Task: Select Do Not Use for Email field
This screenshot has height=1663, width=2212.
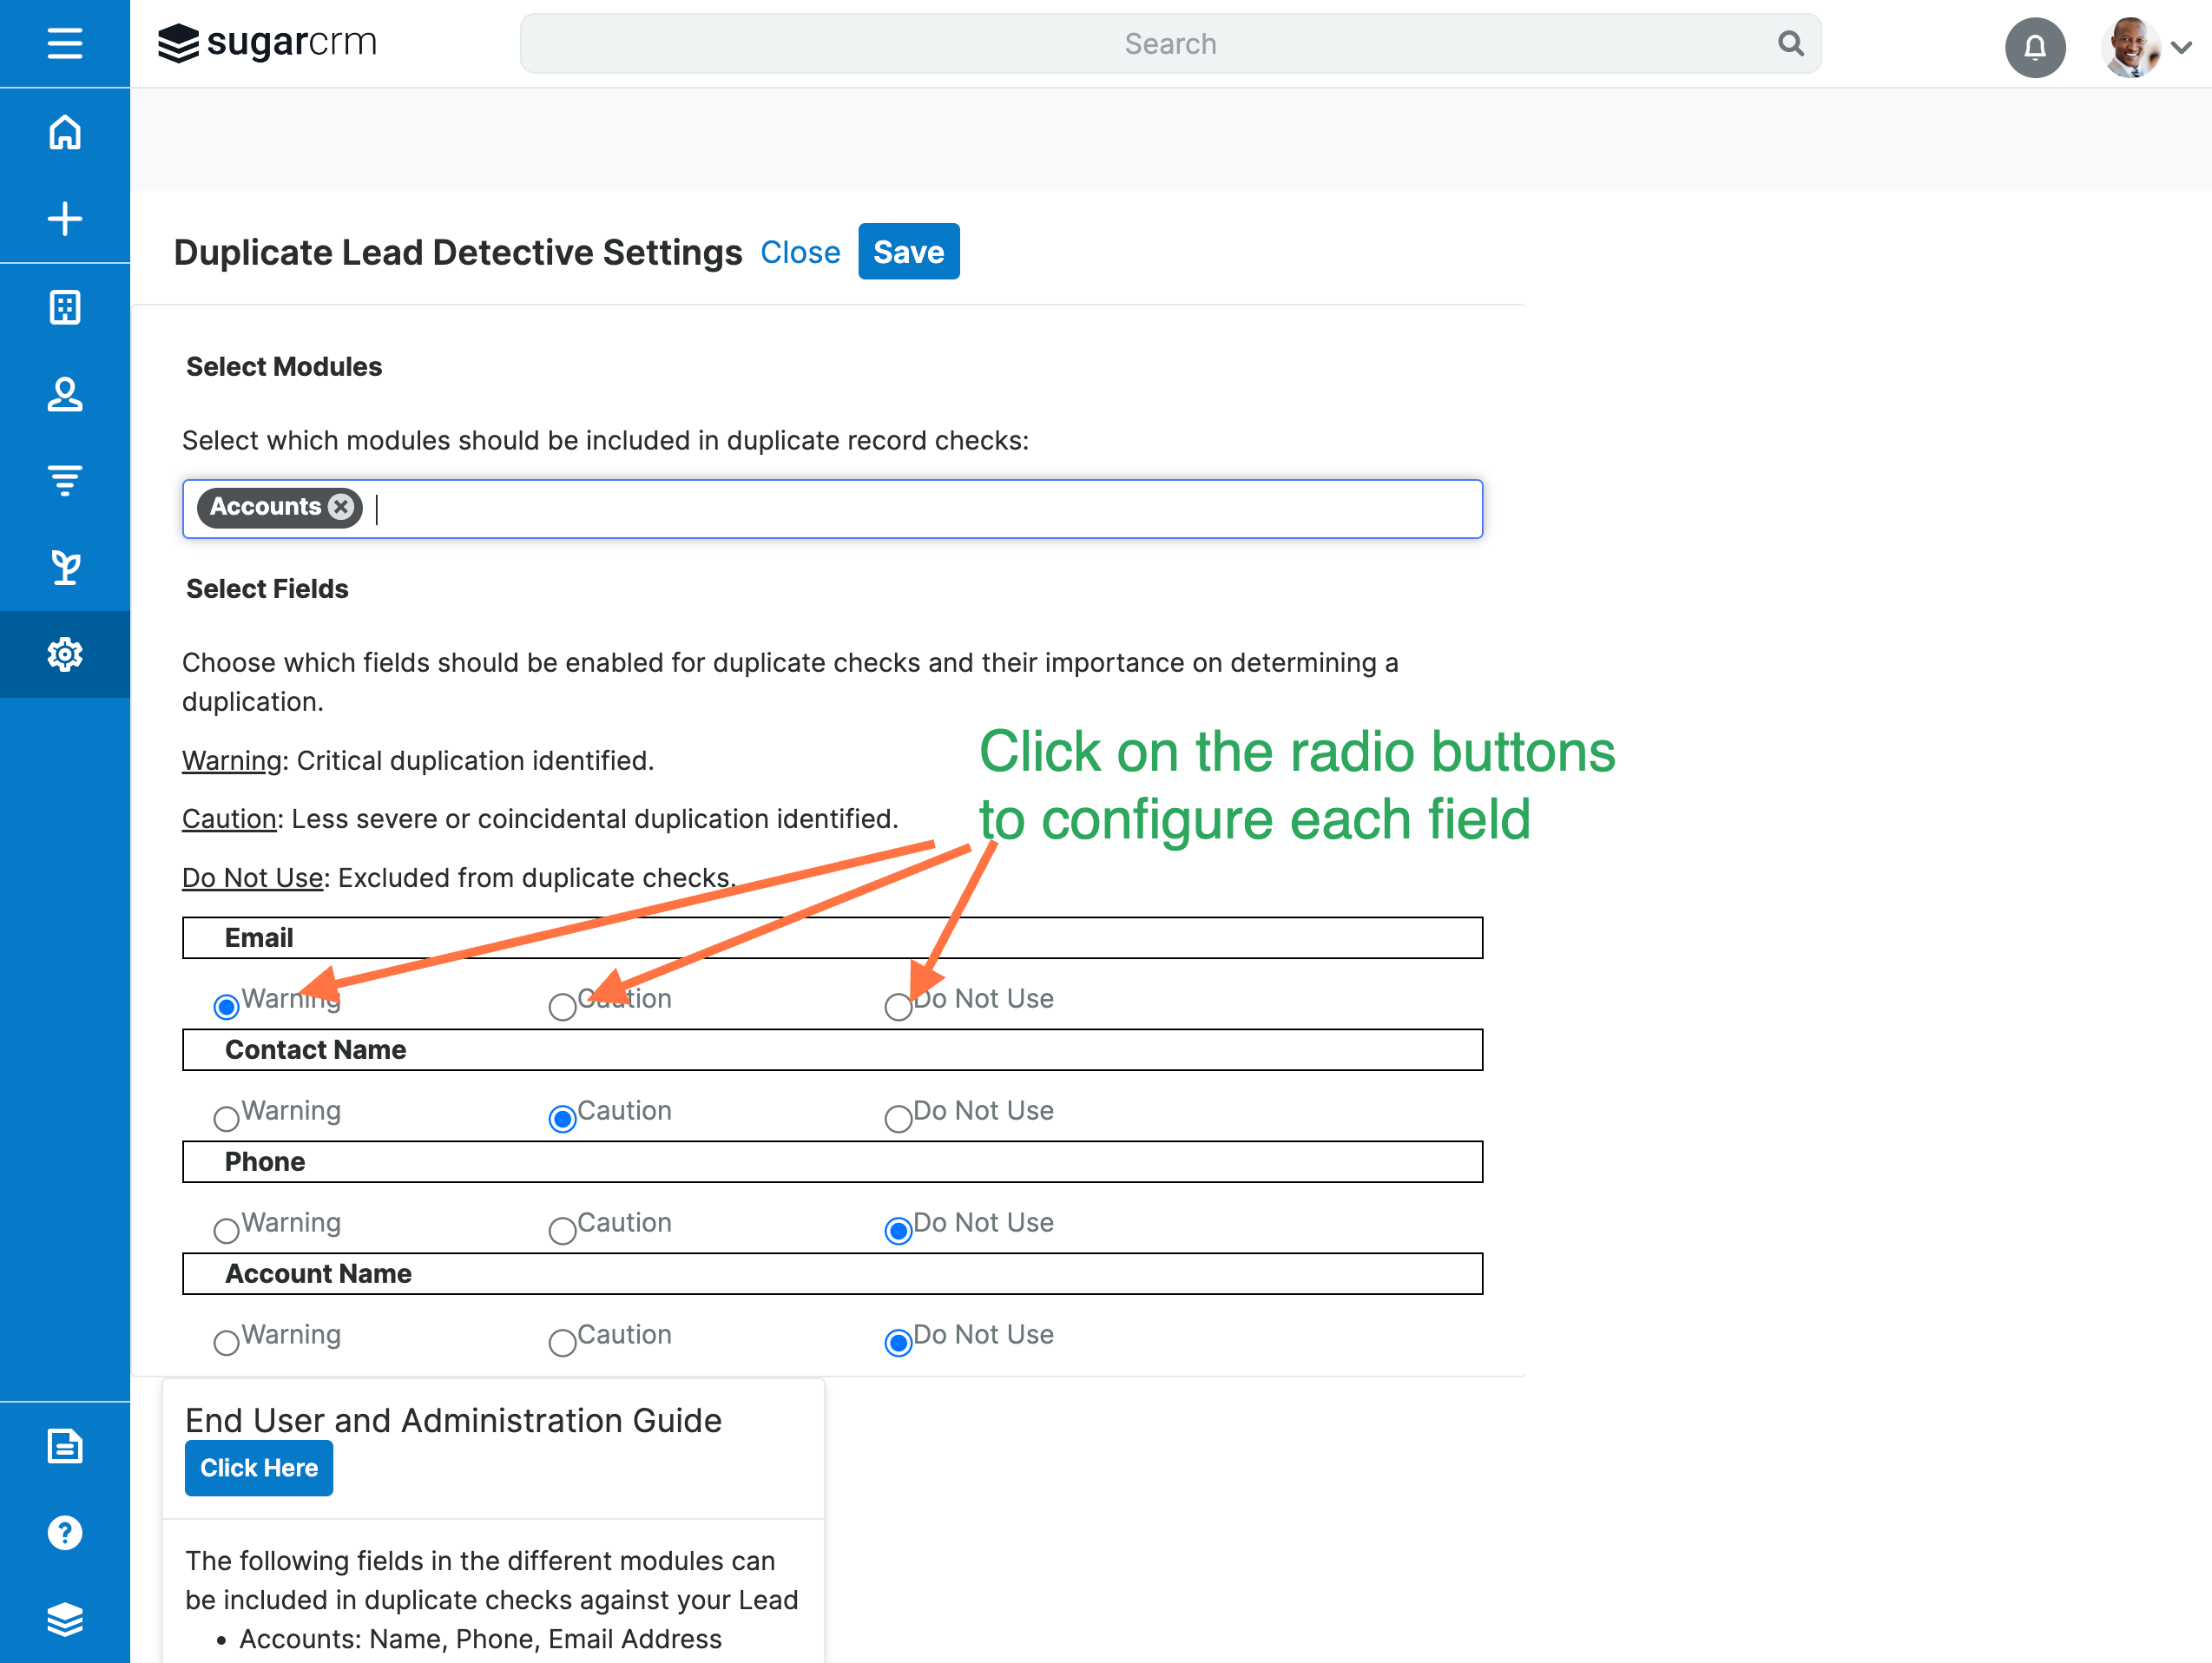Action: 899,1006
